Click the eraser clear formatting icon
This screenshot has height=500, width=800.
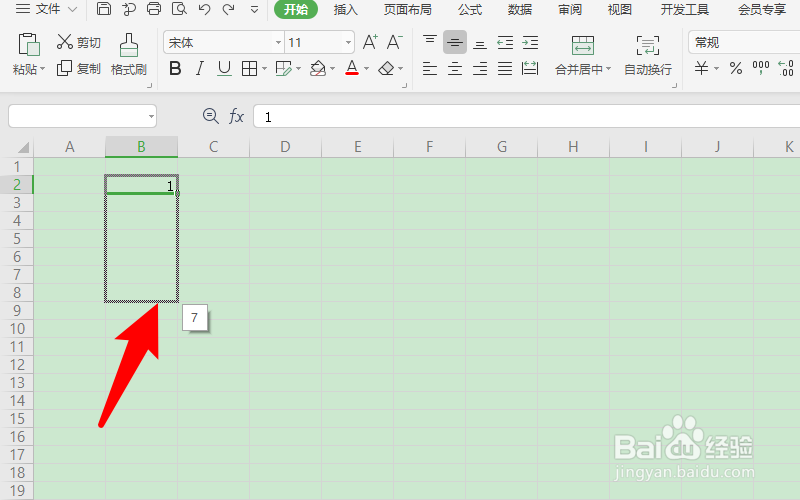386,68
